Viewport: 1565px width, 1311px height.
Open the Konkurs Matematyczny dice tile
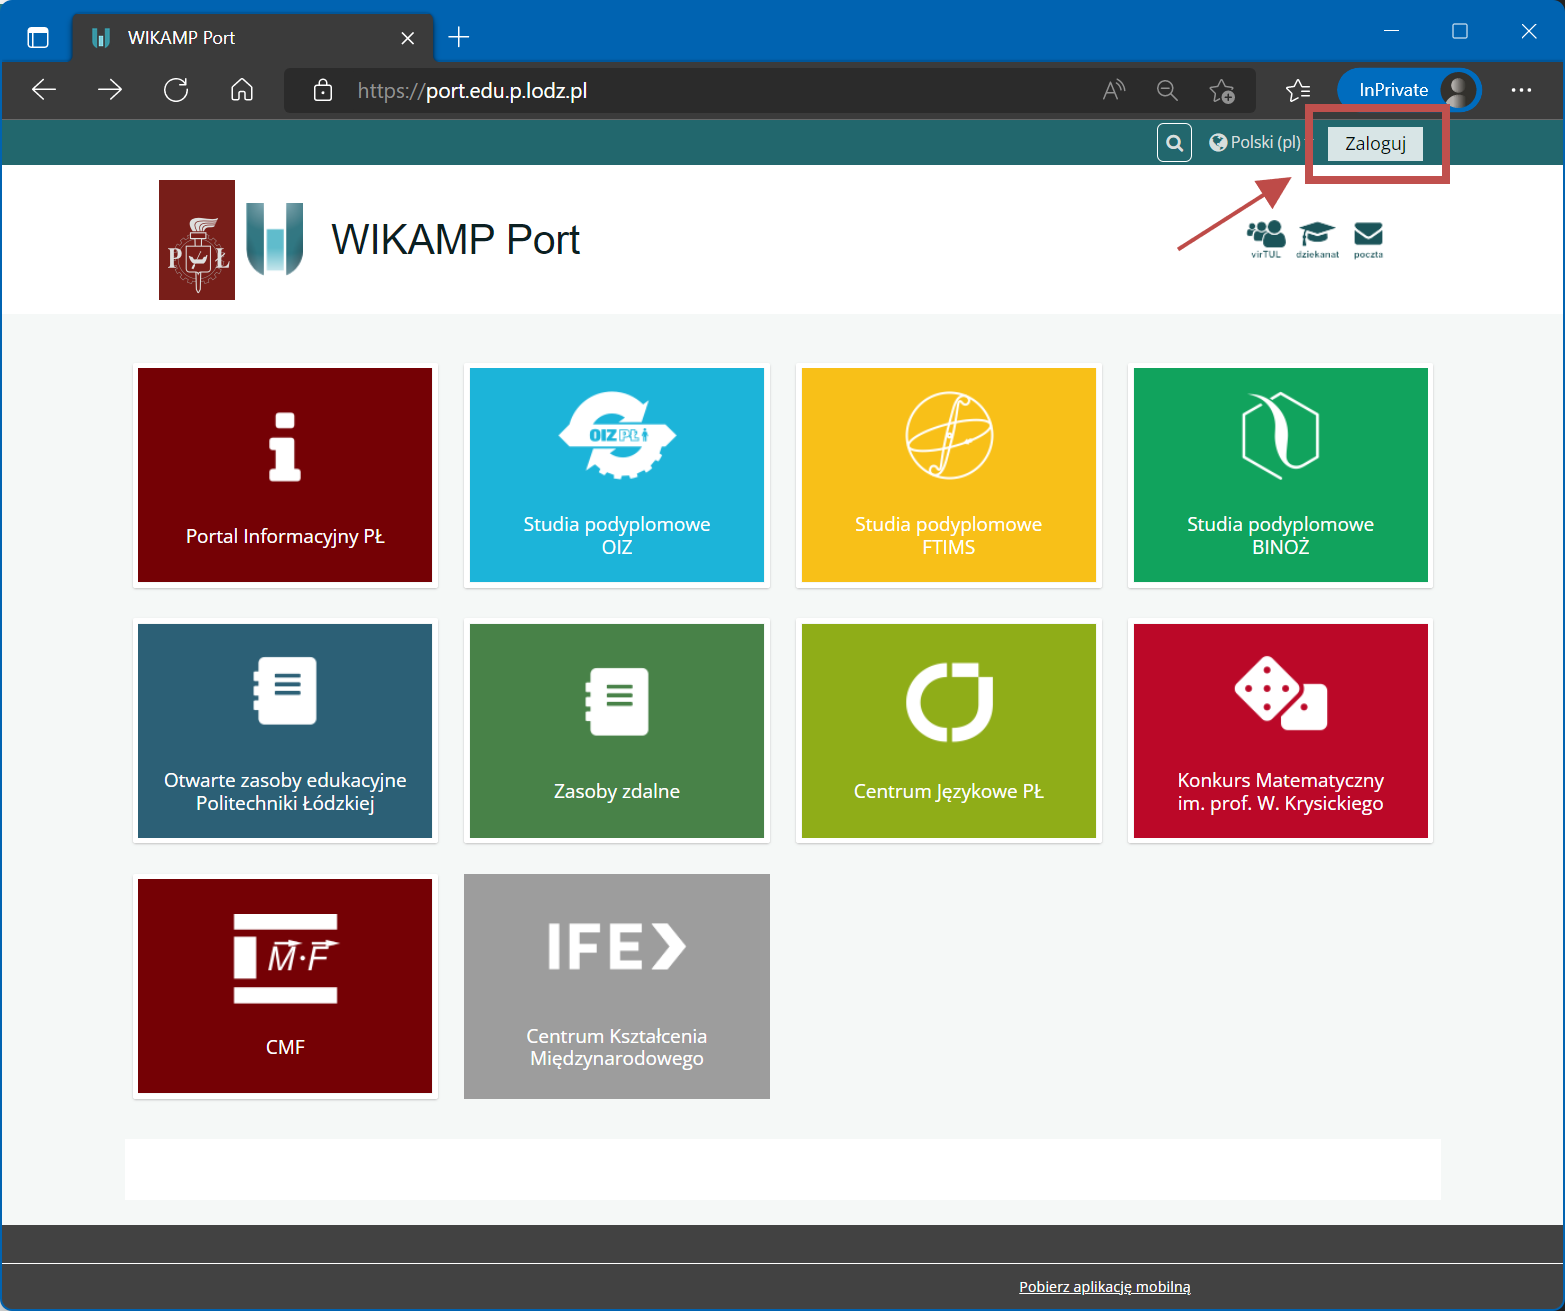(x=1280, y=731)
